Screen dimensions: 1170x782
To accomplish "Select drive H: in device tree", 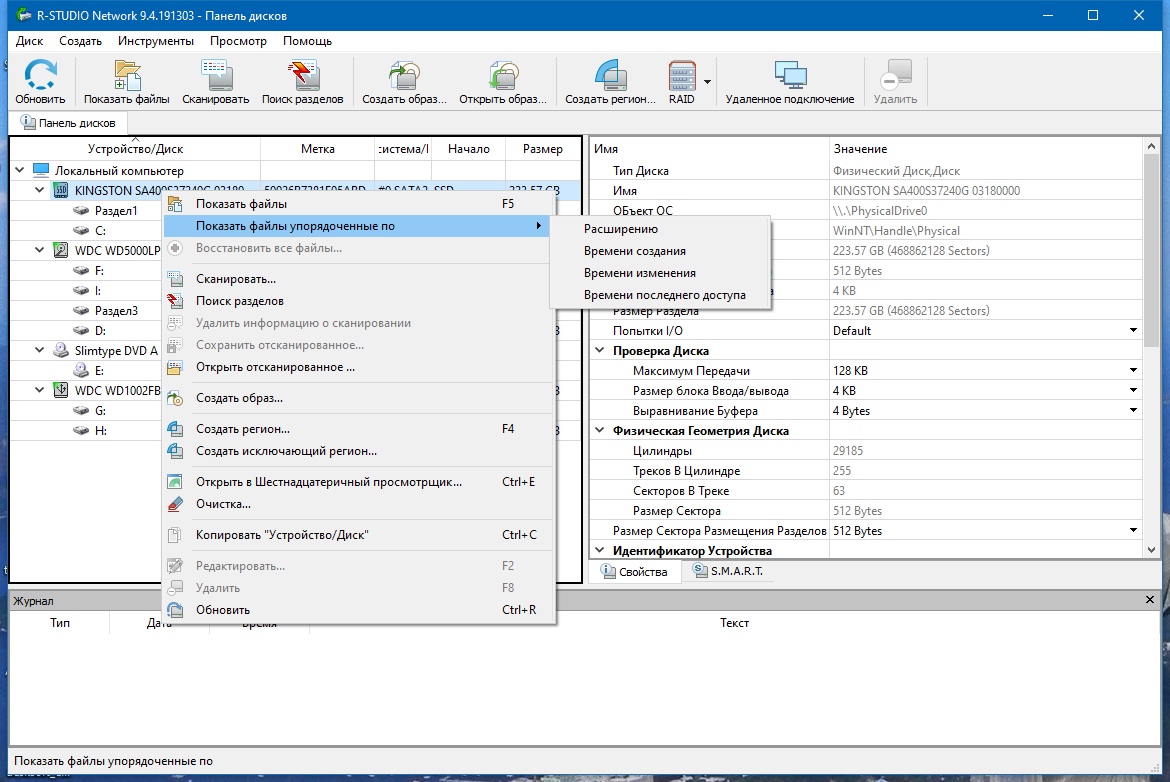I will pos(100,431).
